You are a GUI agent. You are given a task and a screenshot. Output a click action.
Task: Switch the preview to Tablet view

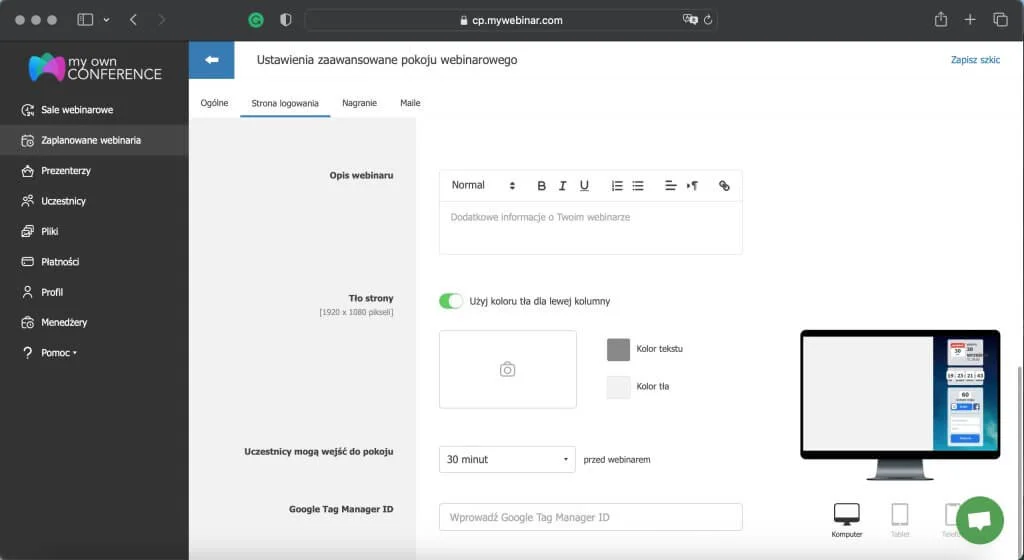[899, 515]
